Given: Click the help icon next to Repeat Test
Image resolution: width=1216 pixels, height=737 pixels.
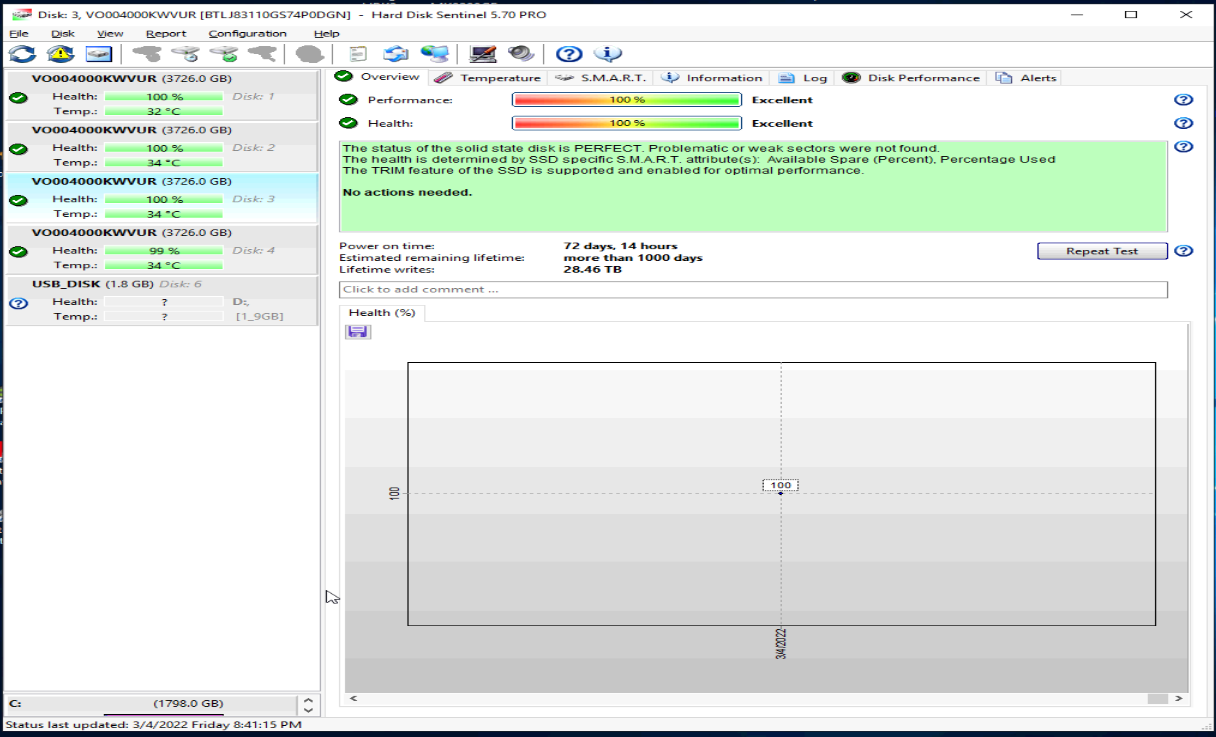Looking at the screenshot, I should (x=1183, y=251).
